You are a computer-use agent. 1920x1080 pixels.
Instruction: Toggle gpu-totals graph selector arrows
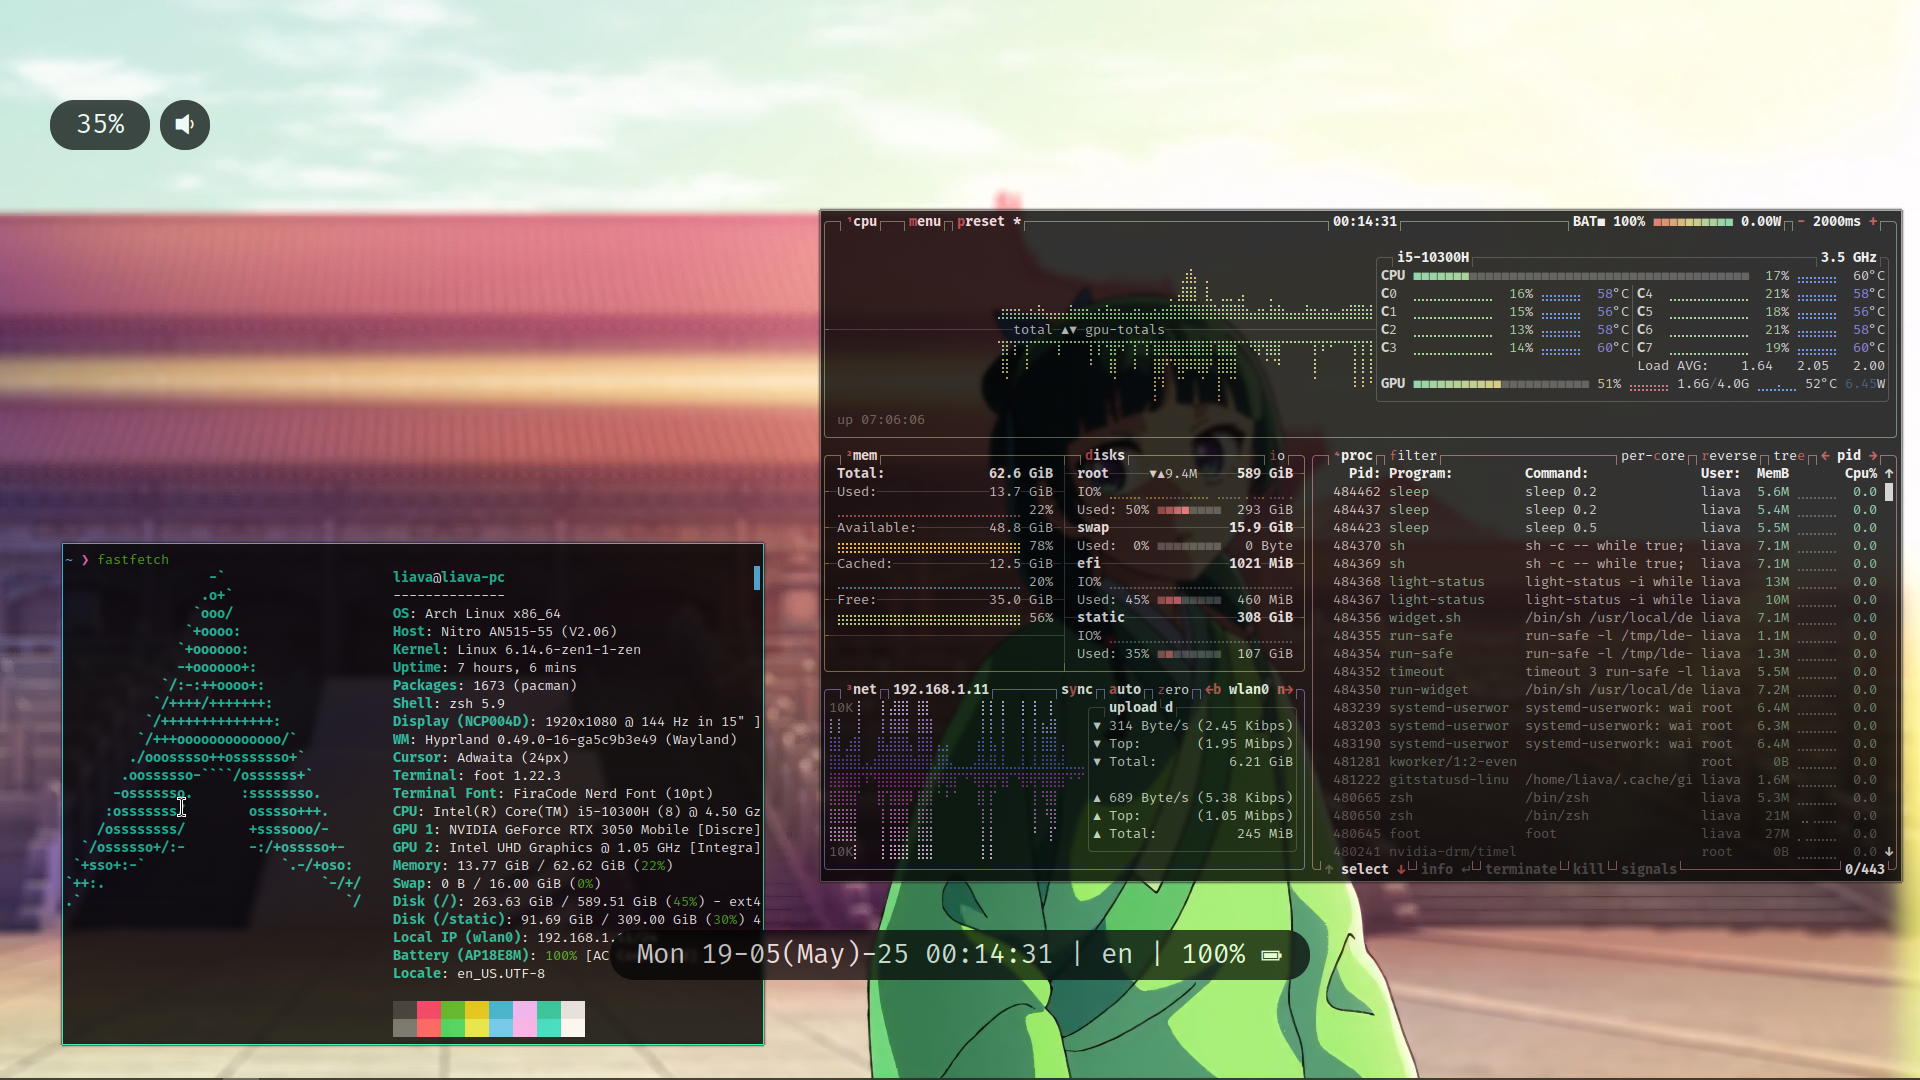1069,329
